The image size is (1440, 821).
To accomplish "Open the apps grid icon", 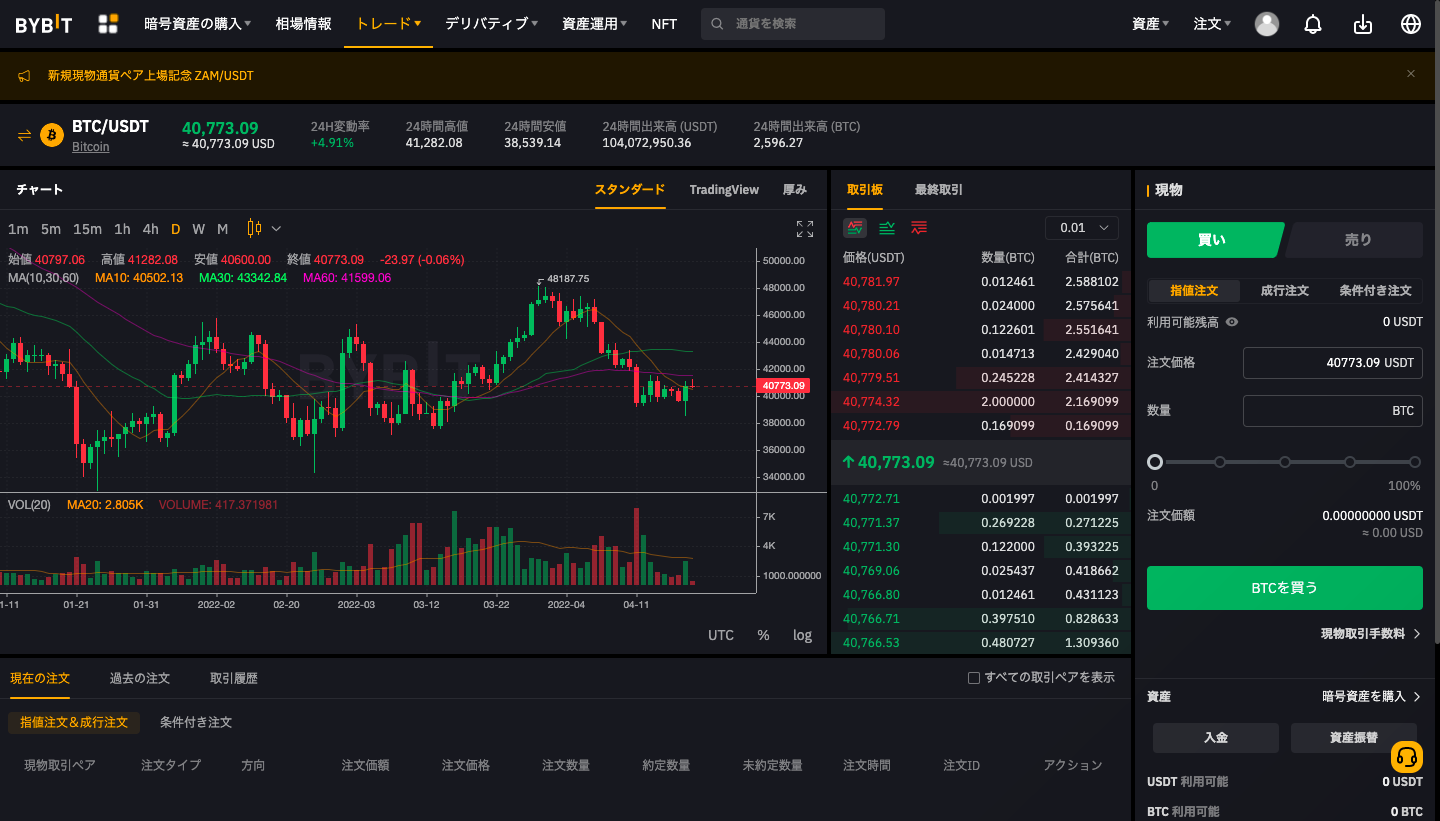I will coord(108,24).
